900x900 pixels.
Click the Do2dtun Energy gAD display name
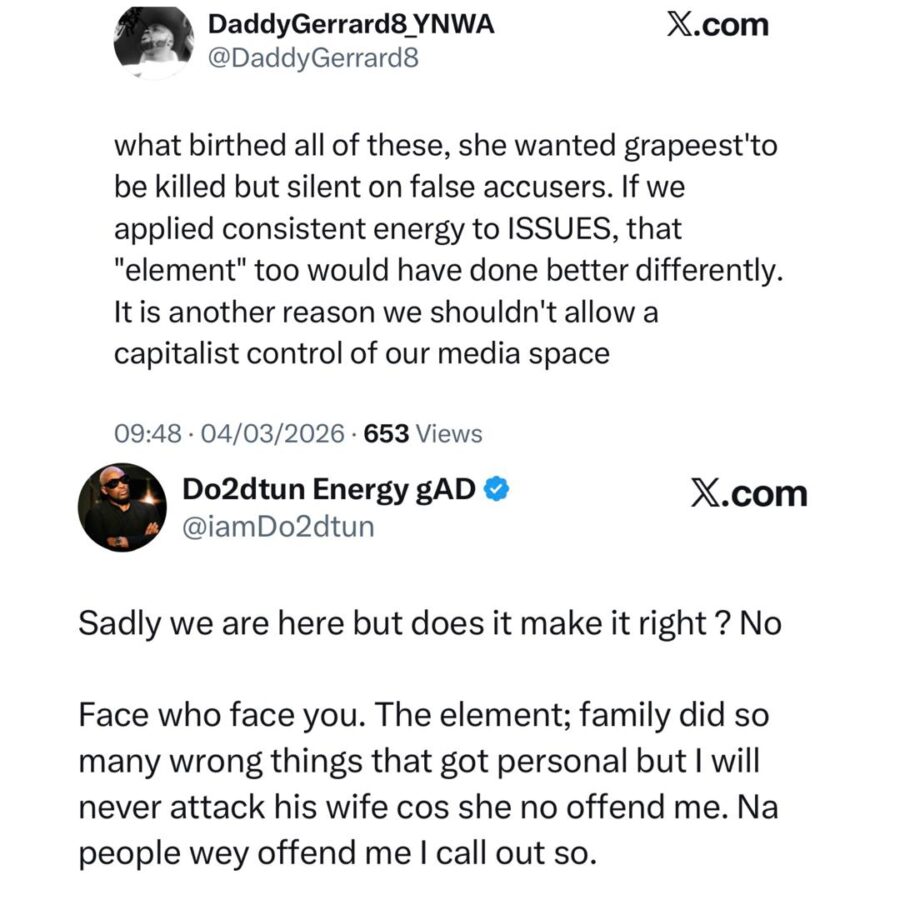coord(330,490)
